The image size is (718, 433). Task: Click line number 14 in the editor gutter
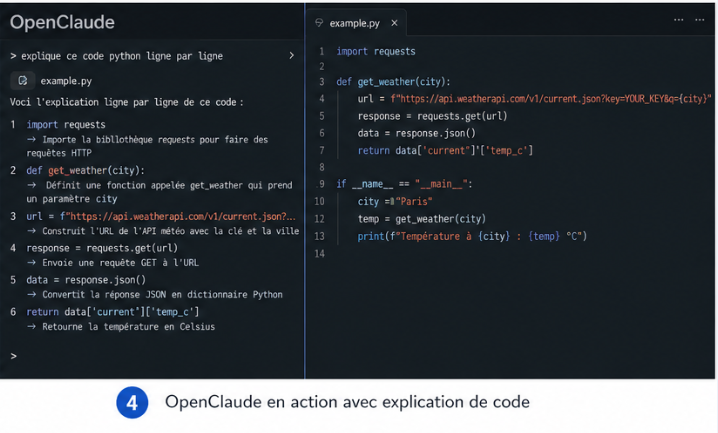tap(320, 254)
